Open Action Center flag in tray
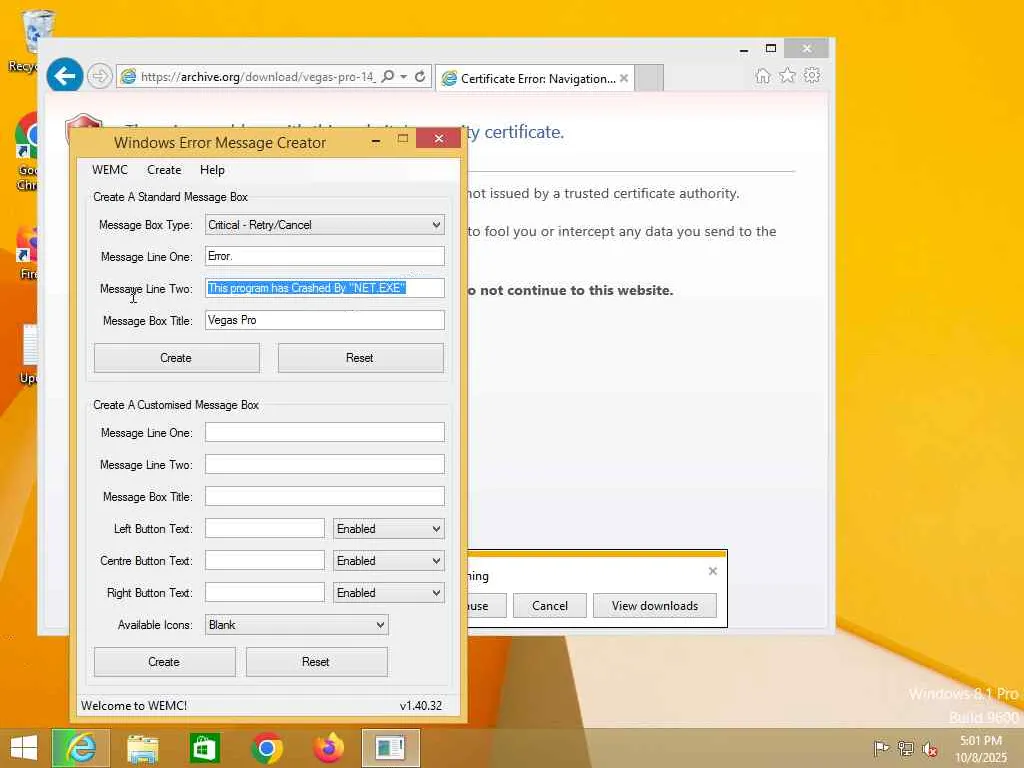This screenshot has width=1024, height=768. pos(881,748)
